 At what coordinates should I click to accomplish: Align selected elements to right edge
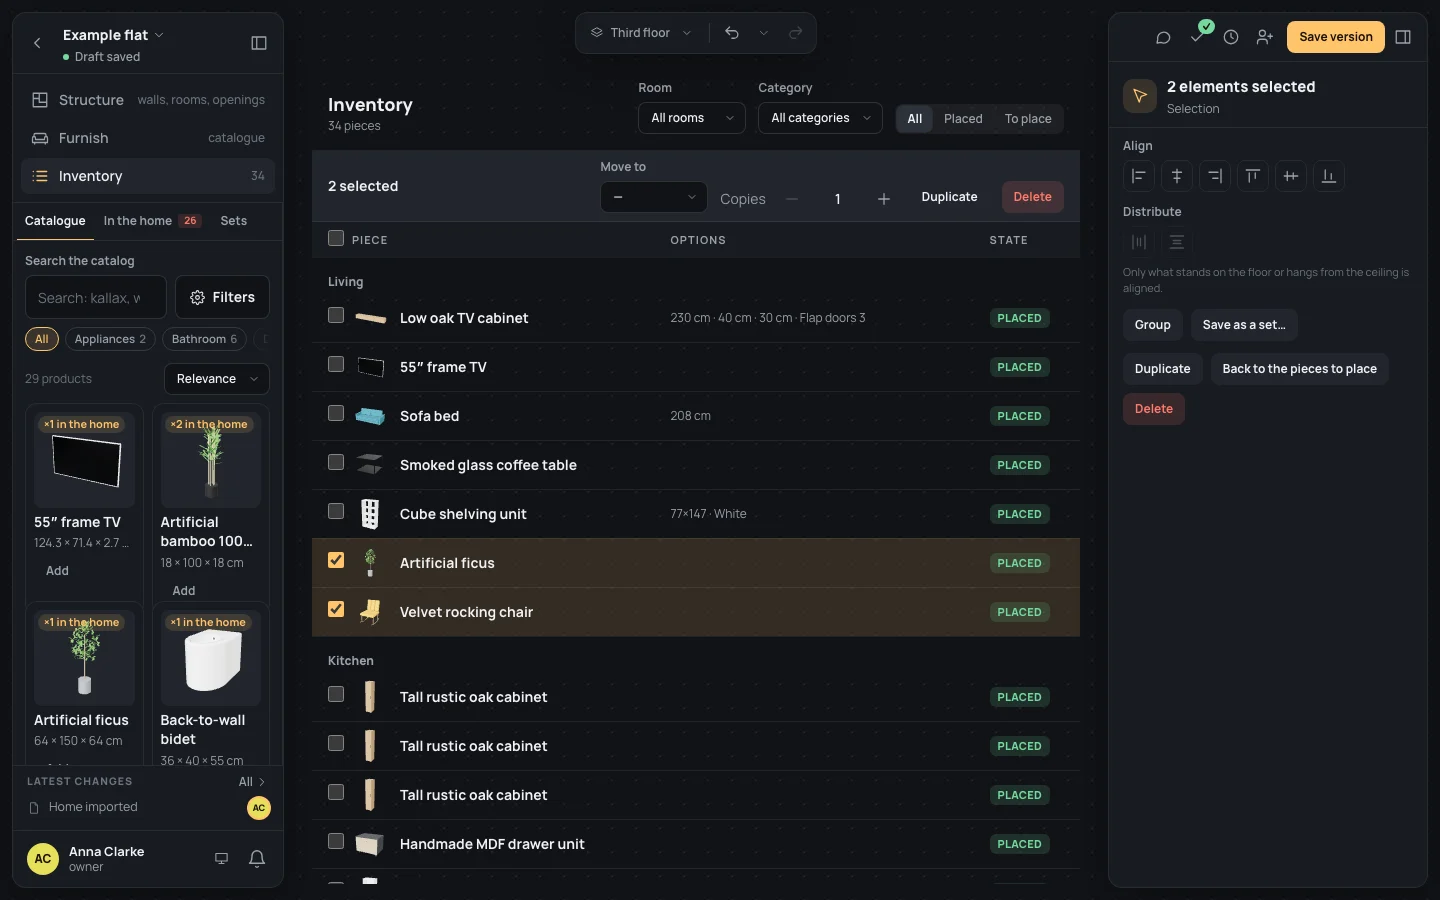click(1215, 176)
